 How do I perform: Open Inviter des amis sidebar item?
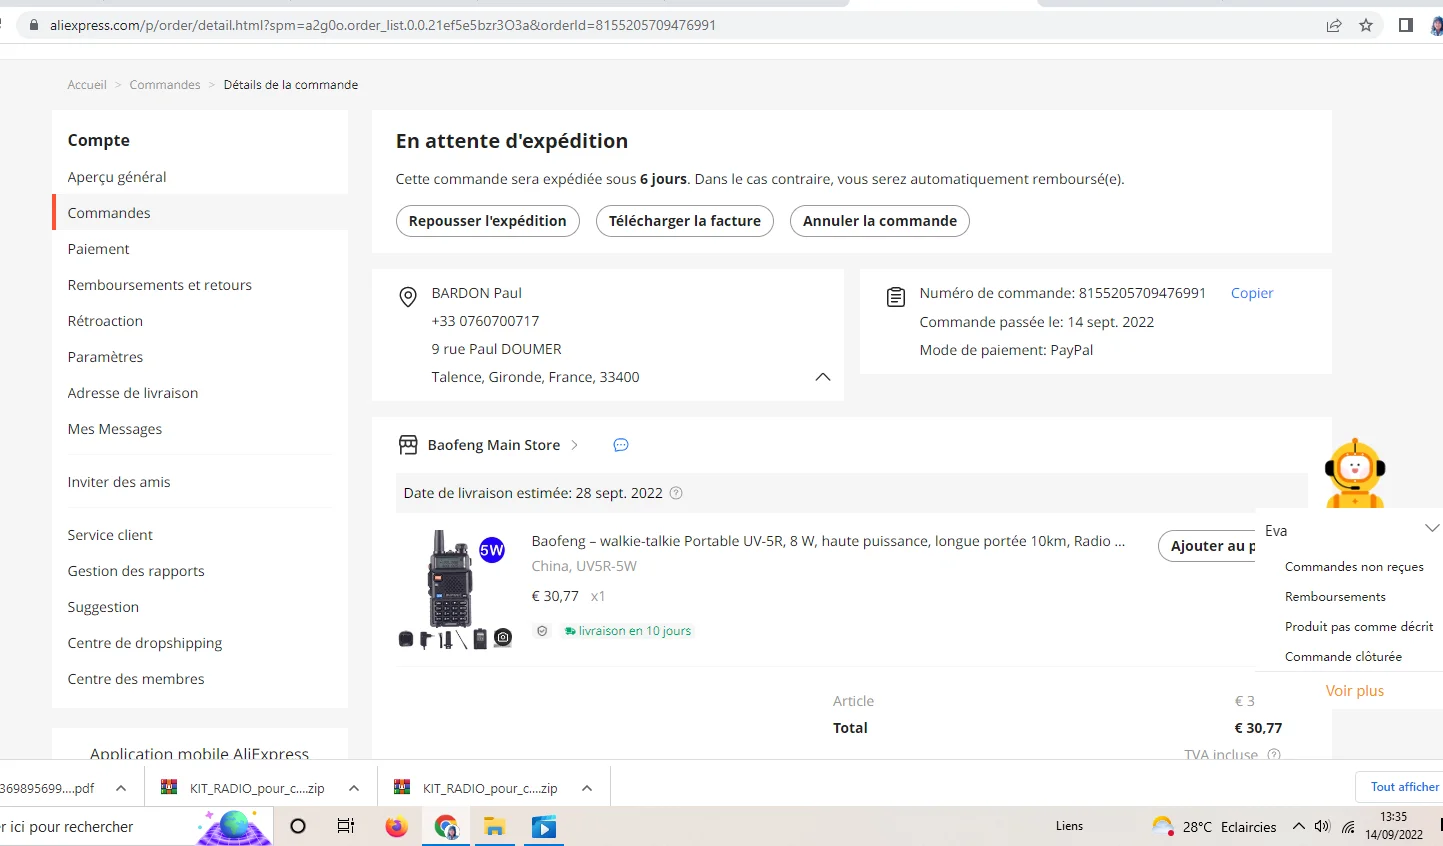[119, 482]
